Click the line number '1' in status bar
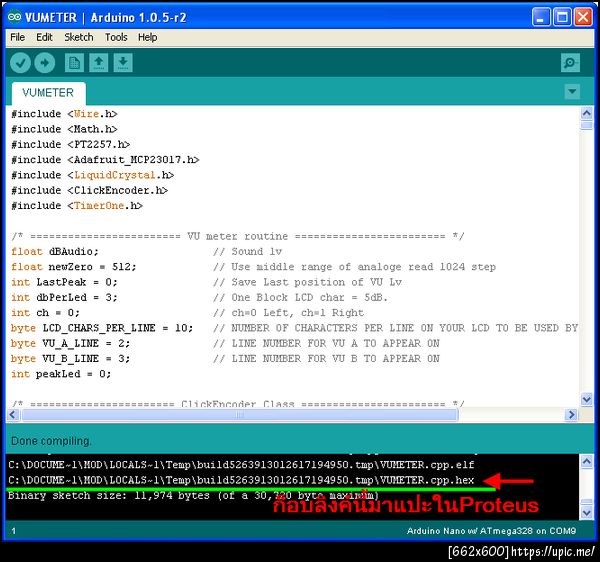This screenshot has height=562, width=600. (x=14, y=531)
